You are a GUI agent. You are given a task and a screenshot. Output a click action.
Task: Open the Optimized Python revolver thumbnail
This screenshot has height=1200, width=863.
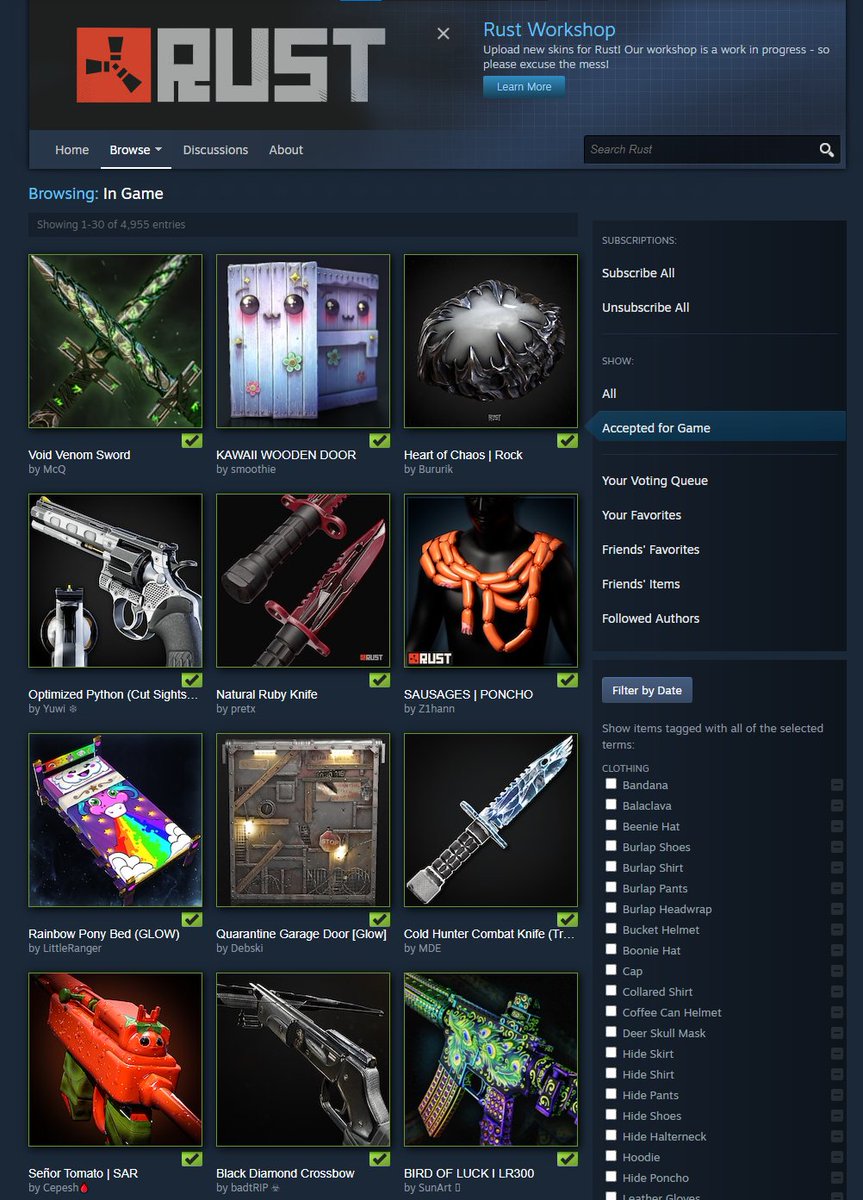(x=115, y=581)
